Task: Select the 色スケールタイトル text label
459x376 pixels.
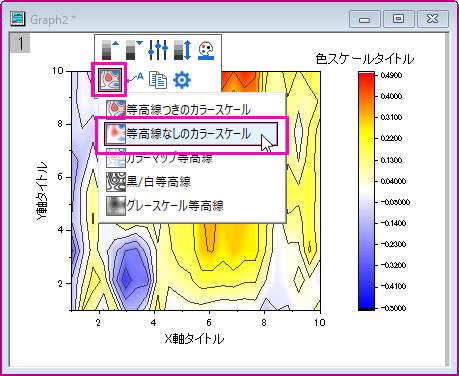Action: coord(365,59)
